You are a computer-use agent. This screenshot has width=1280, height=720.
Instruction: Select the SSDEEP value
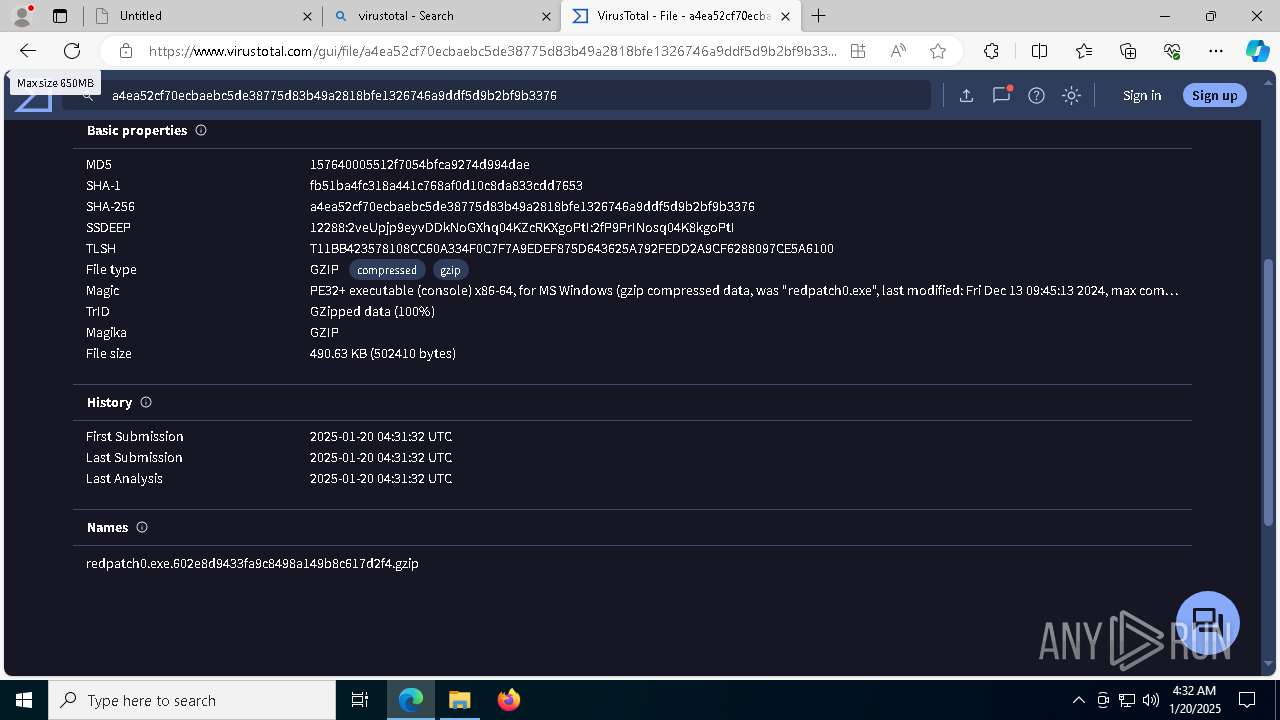tap(522, 227)
